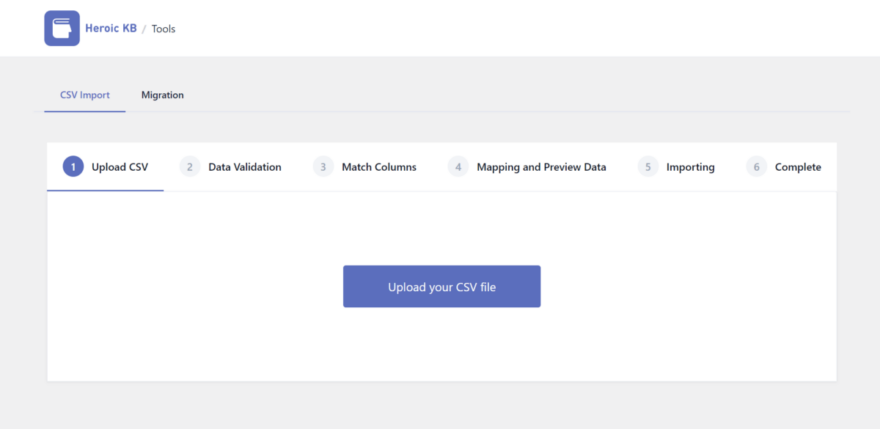This screenshot has width=880, height=429.
Task: Open the Heroic KB breadcrumb link
Action: pos(111,28)
